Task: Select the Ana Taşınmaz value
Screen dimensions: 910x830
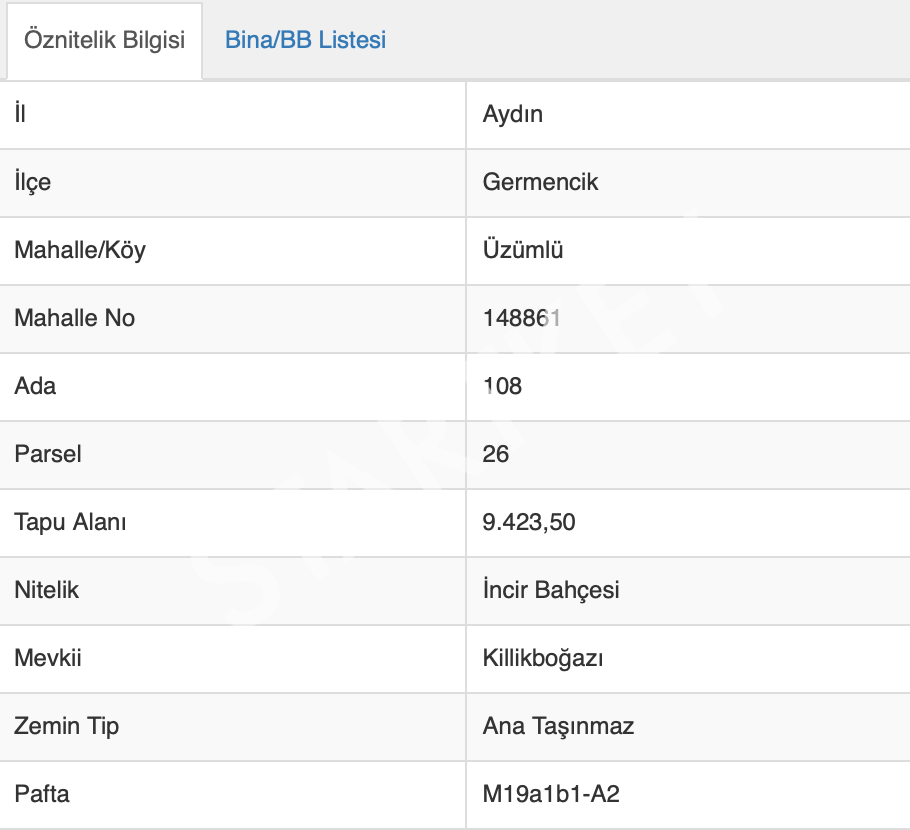Action: [x=558, y=726]
